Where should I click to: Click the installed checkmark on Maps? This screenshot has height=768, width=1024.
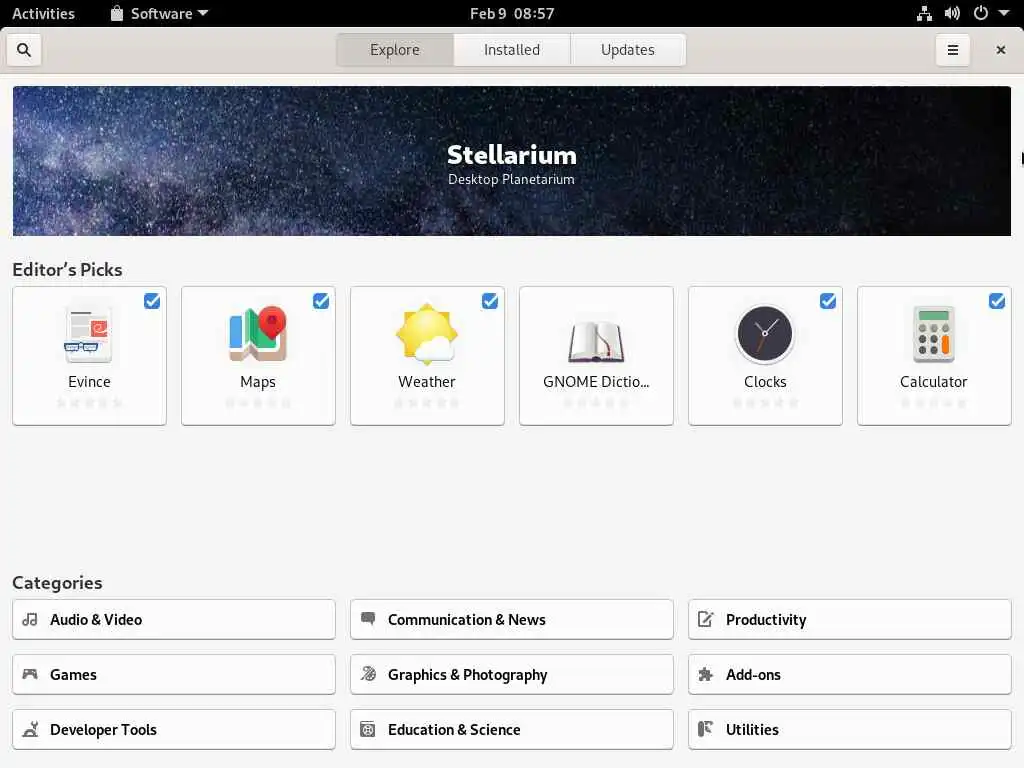point(321,301)
